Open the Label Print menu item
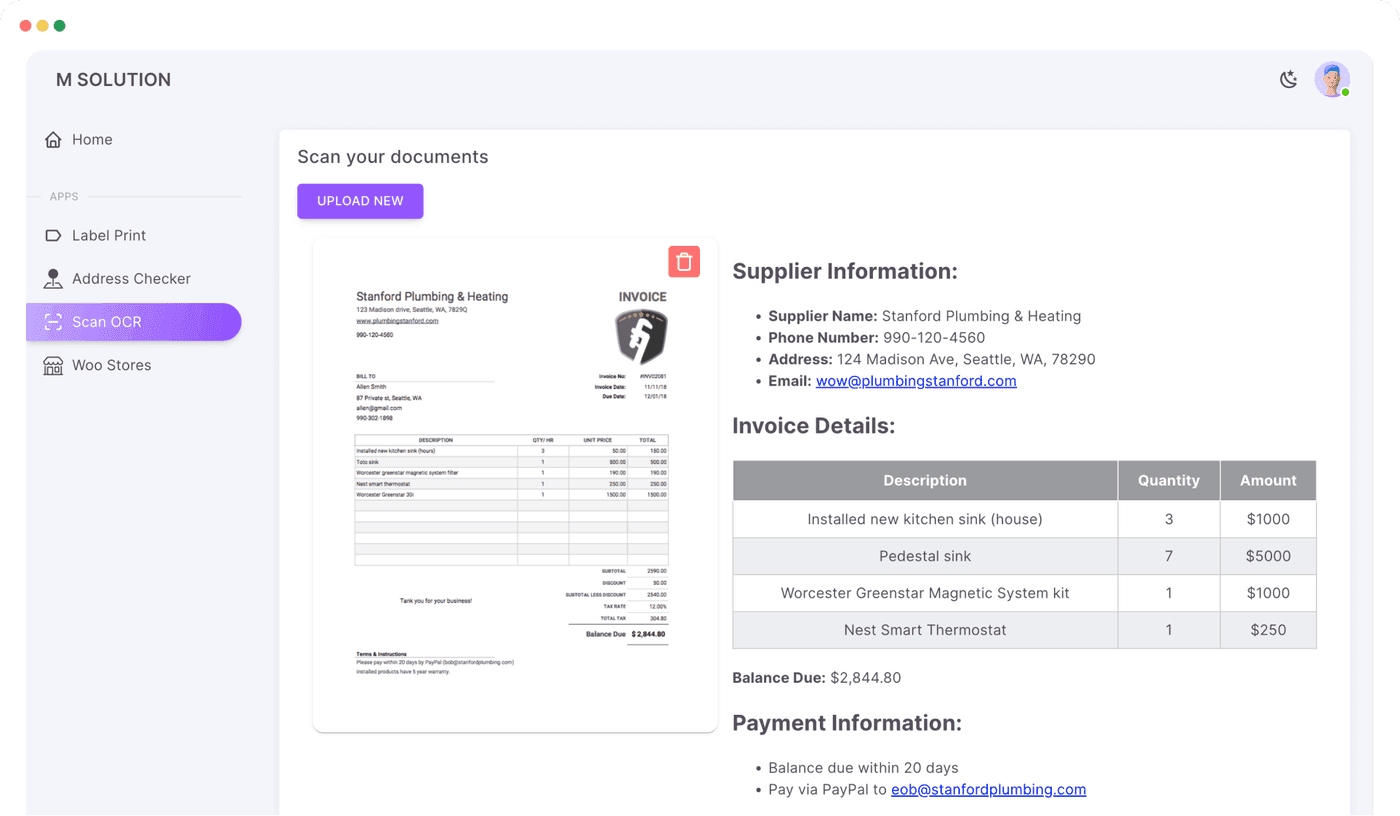This screenshot has width=1400, height=816. coord(134,236)
